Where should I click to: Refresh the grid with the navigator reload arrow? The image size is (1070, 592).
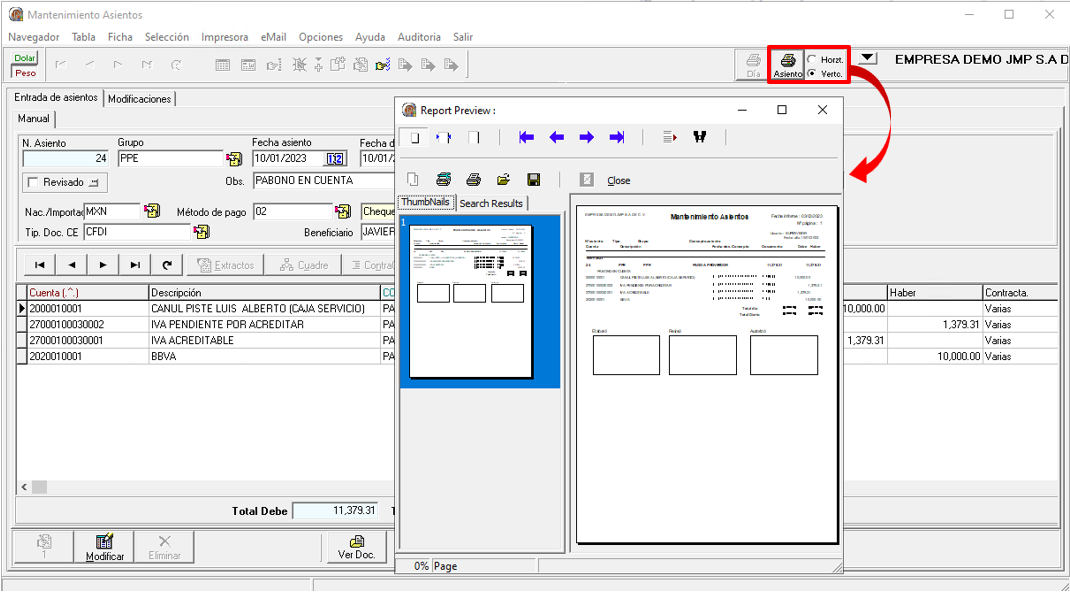coord(167,265)
